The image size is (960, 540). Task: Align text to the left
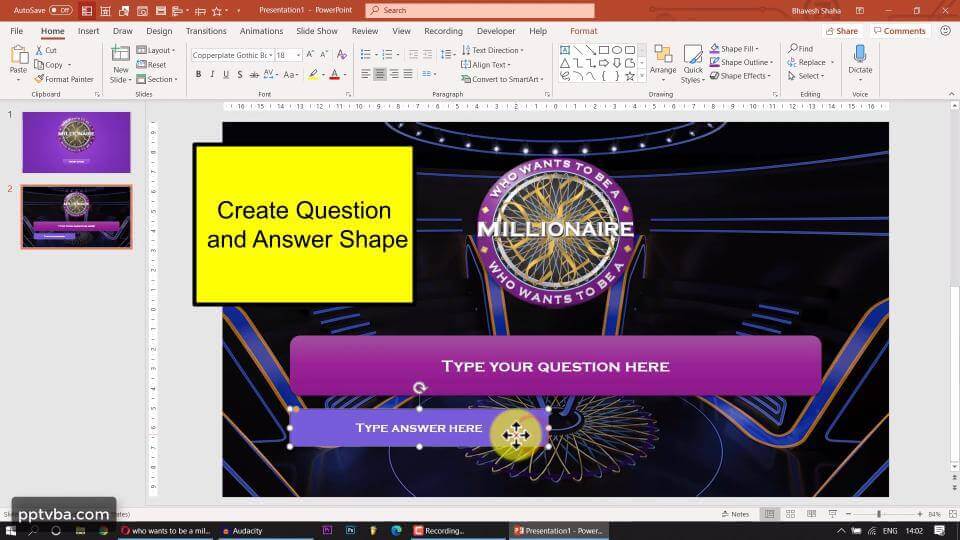coord(366,74)
